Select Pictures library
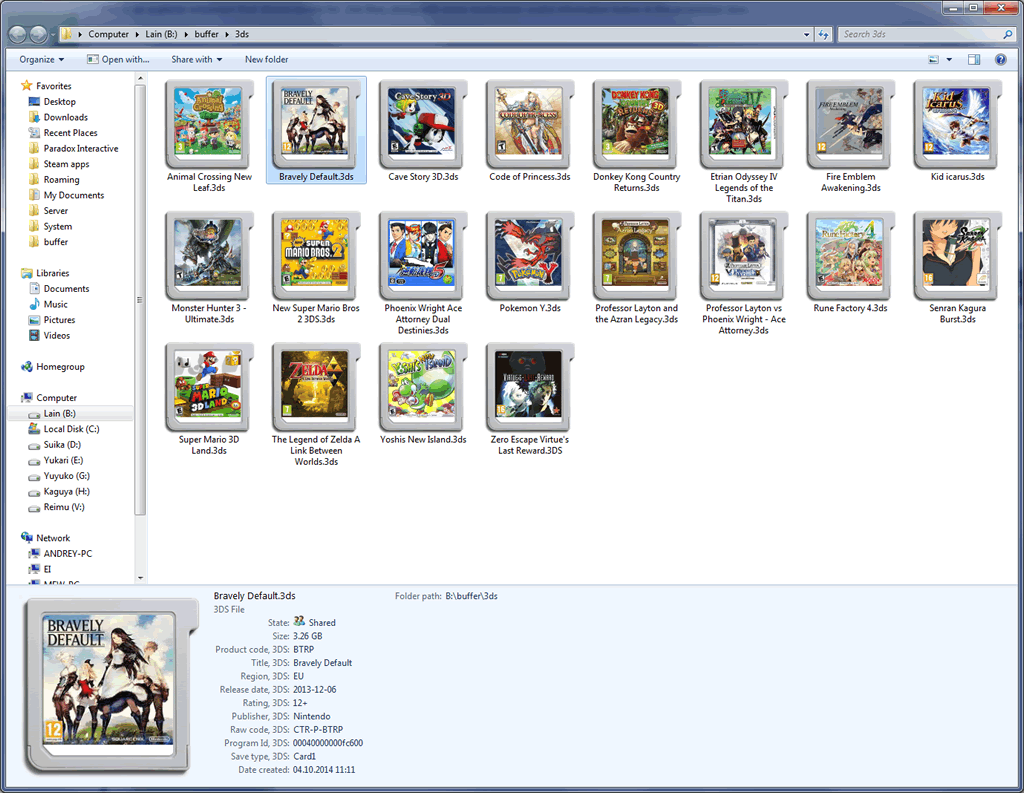 [x=59, y=320]
